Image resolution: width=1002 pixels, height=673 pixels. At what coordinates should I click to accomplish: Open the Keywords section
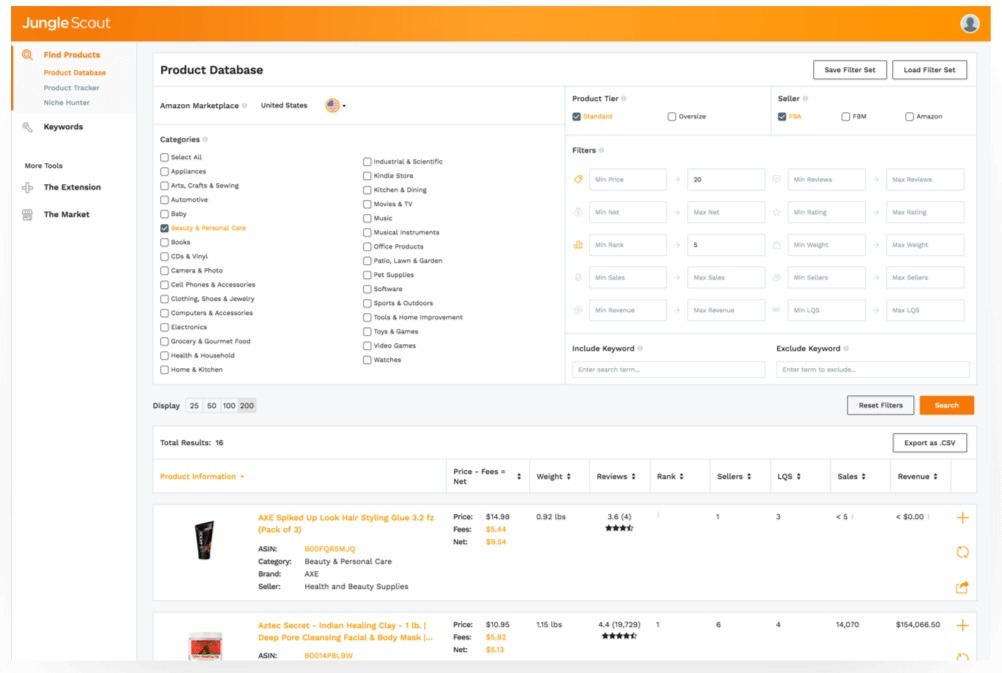[x=63, y=127]
